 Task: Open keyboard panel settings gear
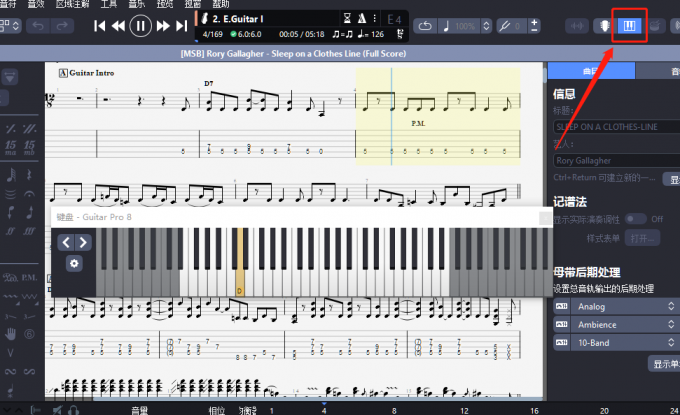[x=73, y=263]
